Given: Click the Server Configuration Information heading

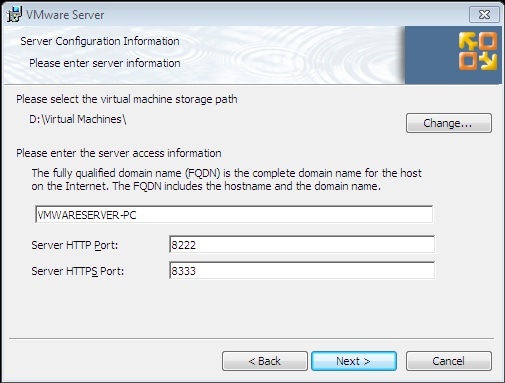Looking at the screenshot, I should click(x=100, y=41).
